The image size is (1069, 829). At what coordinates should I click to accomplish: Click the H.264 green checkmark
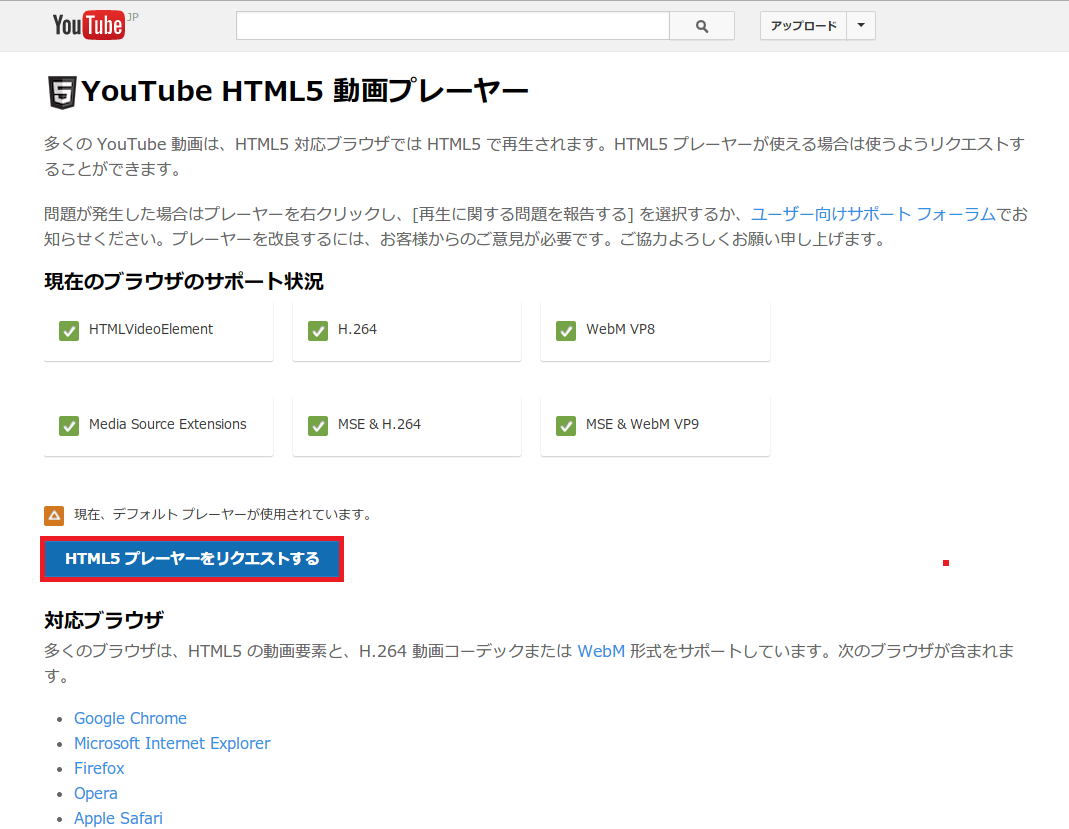(x=318, y=331)
